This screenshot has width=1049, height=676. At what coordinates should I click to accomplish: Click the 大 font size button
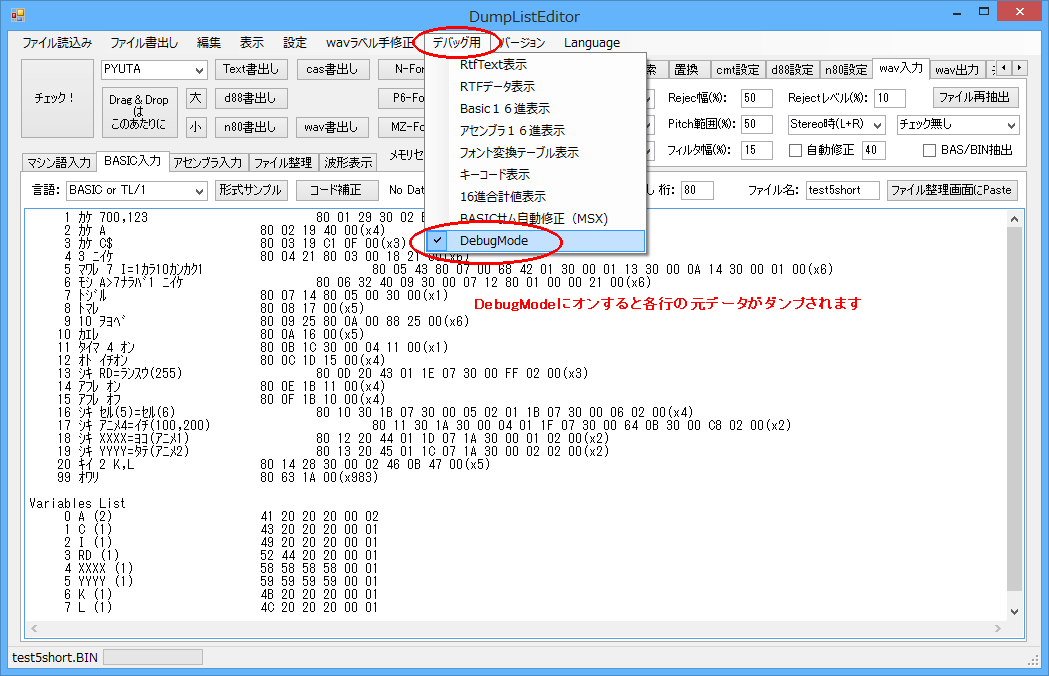click(195, 98)
